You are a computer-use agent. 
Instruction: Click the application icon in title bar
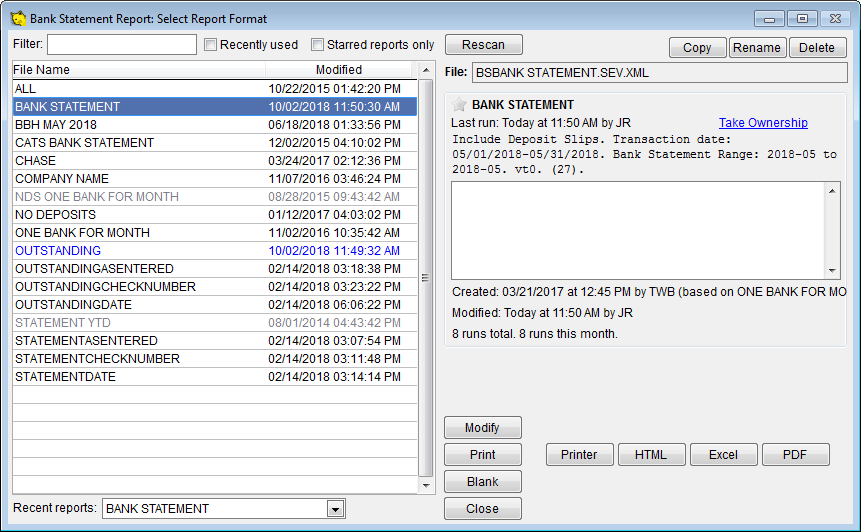[18, 19]
